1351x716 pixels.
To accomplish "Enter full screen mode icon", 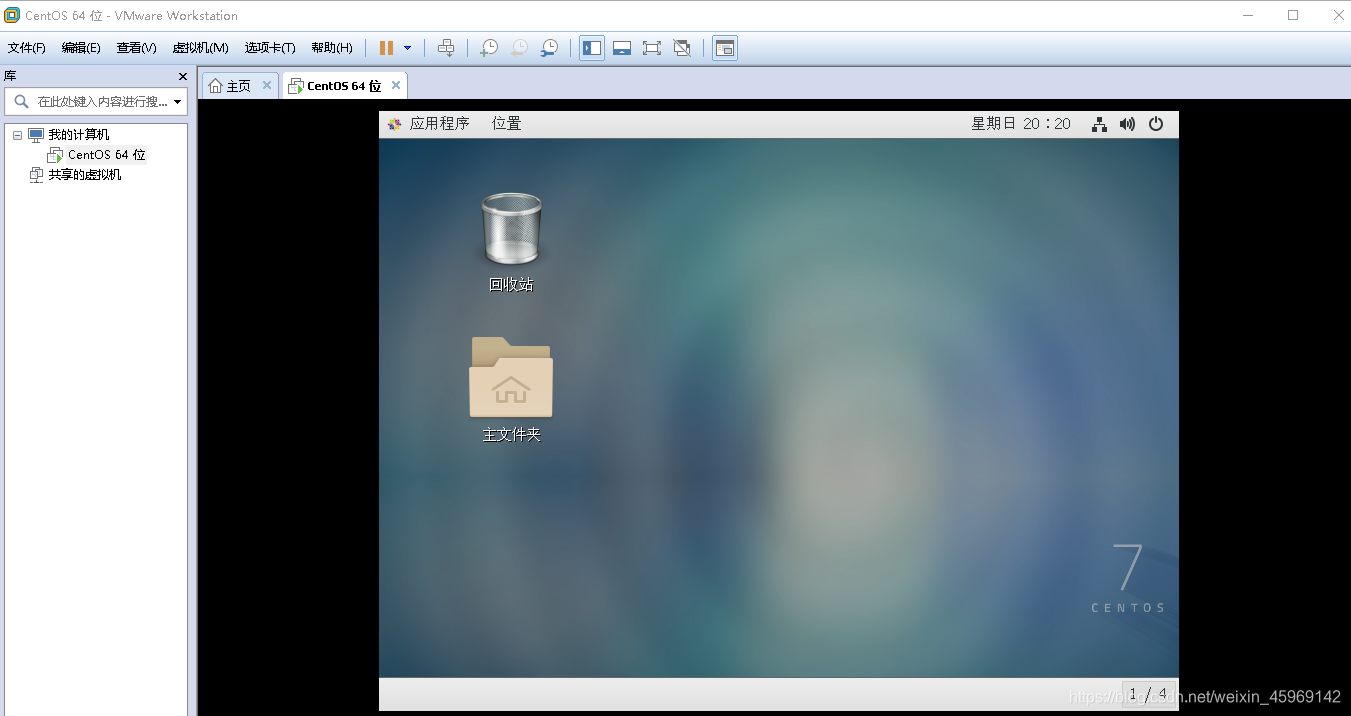I will click(652, 48).
